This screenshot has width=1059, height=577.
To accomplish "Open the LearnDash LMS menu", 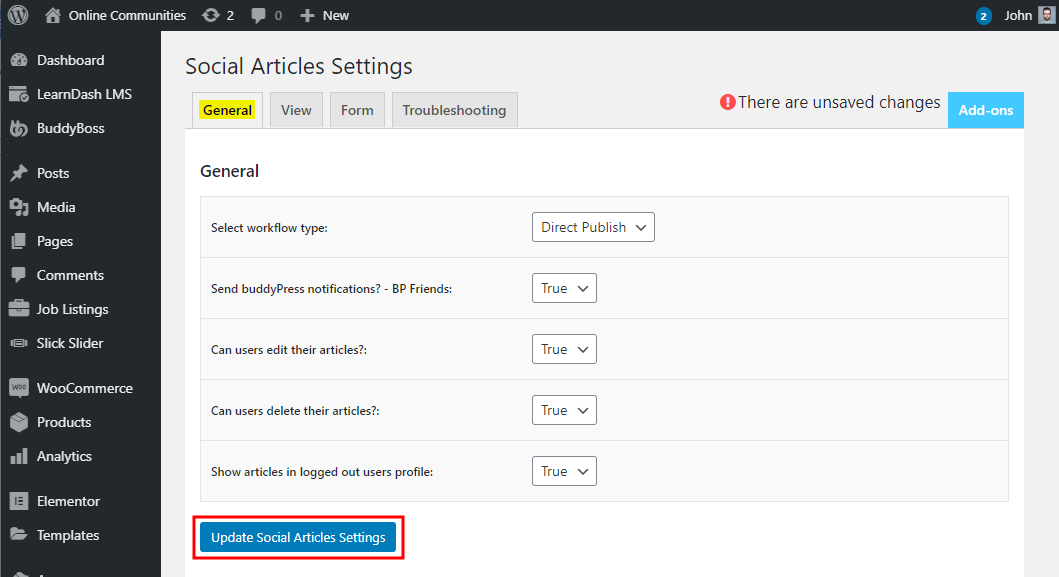I will (x=82, y=93).
